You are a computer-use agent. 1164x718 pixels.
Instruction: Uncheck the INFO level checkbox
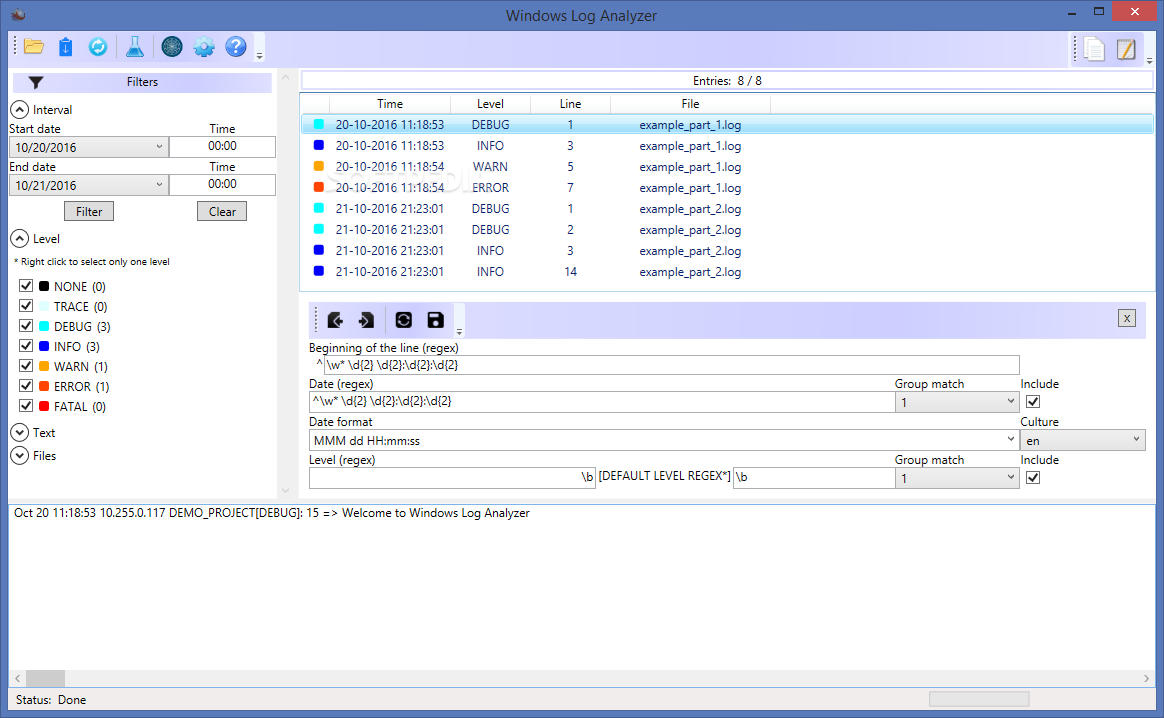[x=26, y=346]
